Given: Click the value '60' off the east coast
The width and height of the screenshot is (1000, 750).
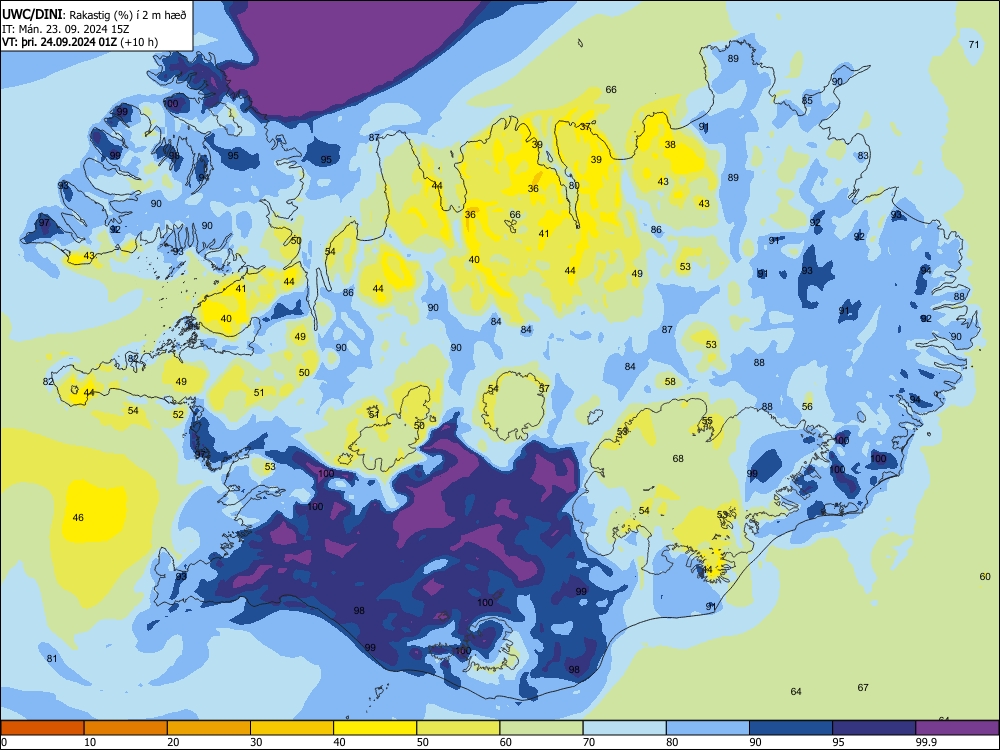Looking at the screenshot, I should pyautogui.click(x=985, y=577).
